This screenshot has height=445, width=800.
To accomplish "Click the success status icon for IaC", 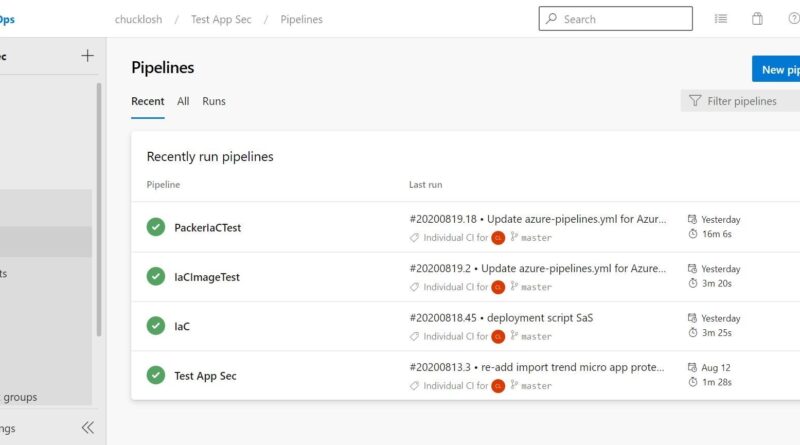I will click(156, 326).
